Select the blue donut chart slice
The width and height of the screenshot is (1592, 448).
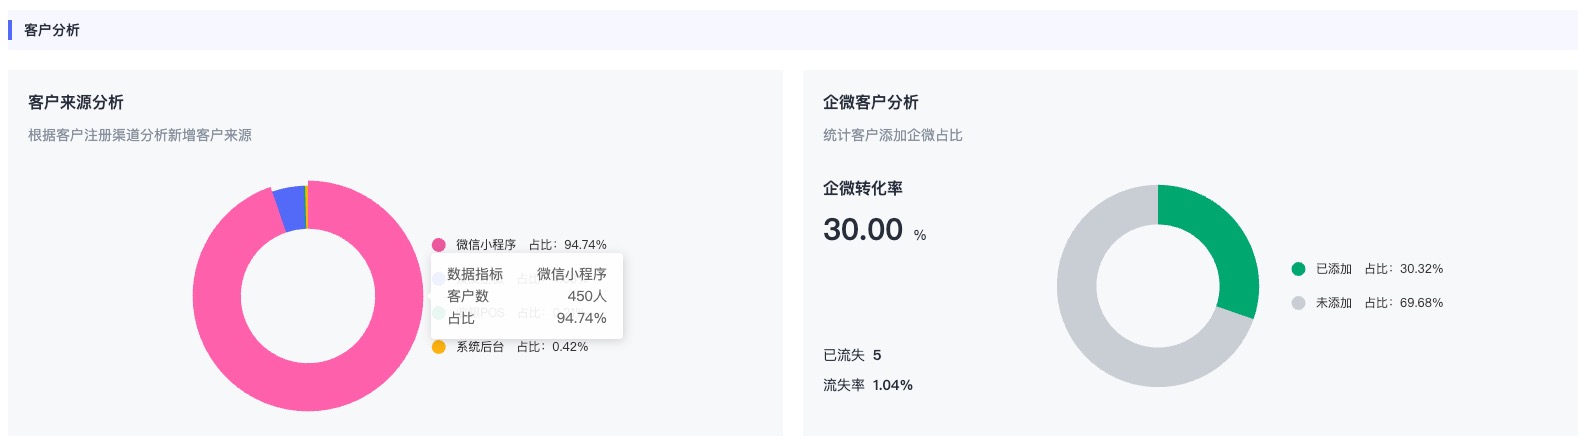290,209
